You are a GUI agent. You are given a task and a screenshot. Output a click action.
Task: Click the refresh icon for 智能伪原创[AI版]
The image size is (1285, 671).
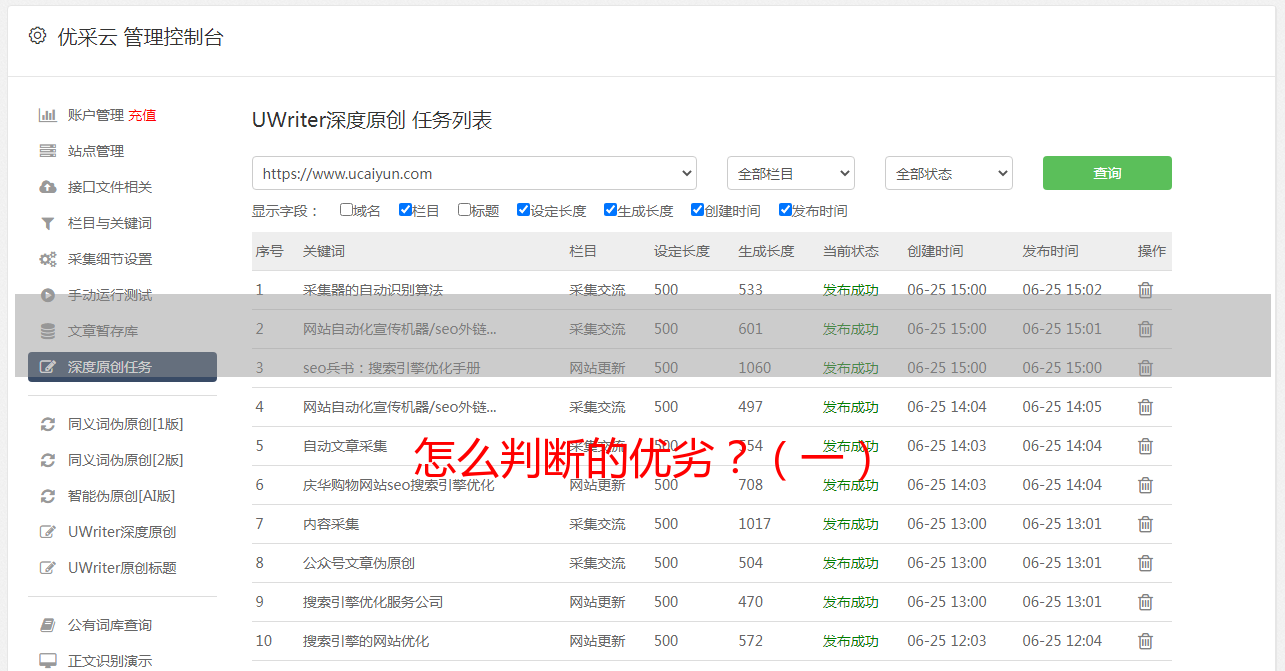(x=47, y=496)
